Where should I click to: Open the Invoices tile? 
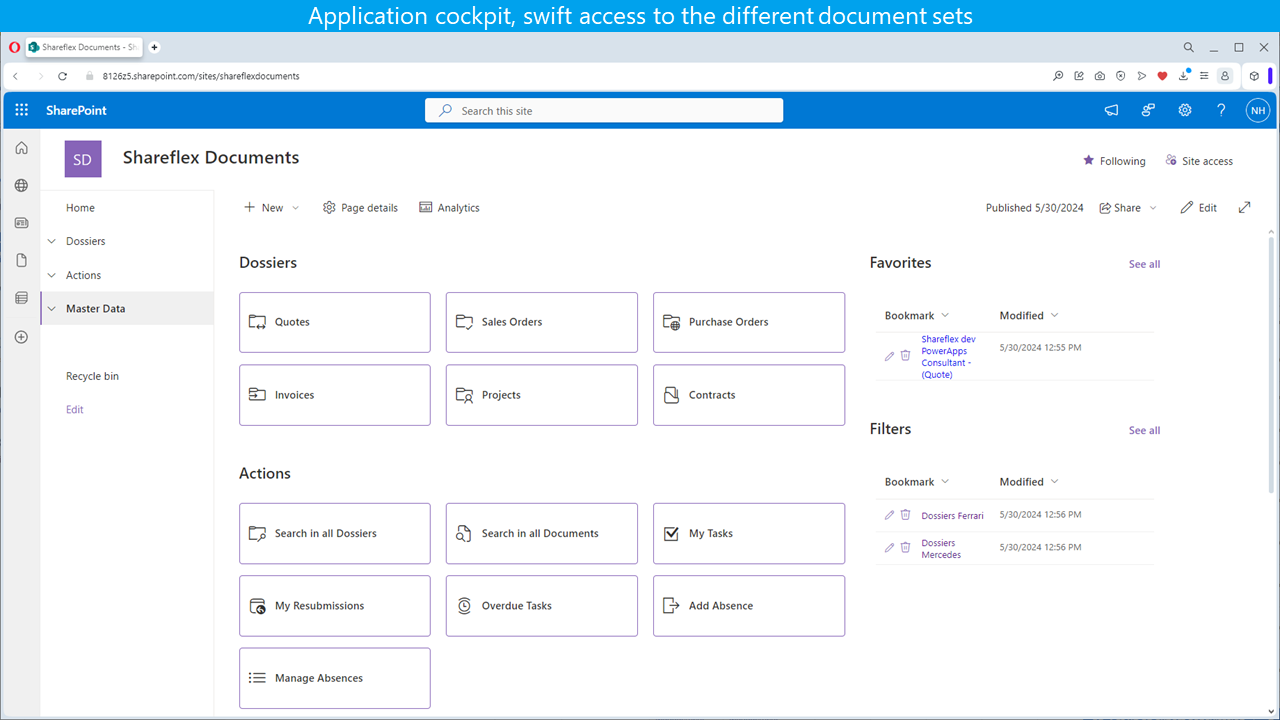tap(335, 395)
